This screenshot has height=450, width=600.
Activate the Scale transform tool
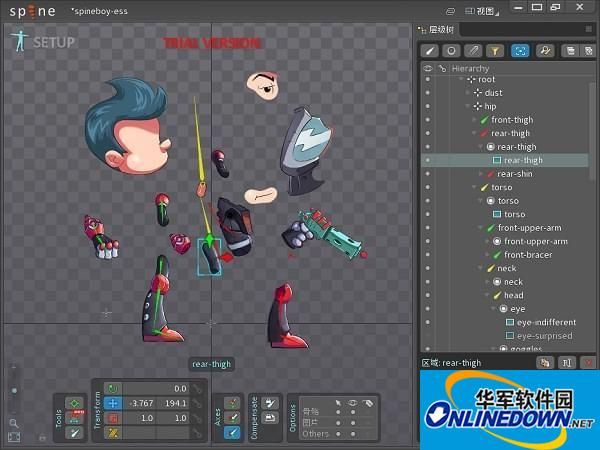tap(113, 418)
